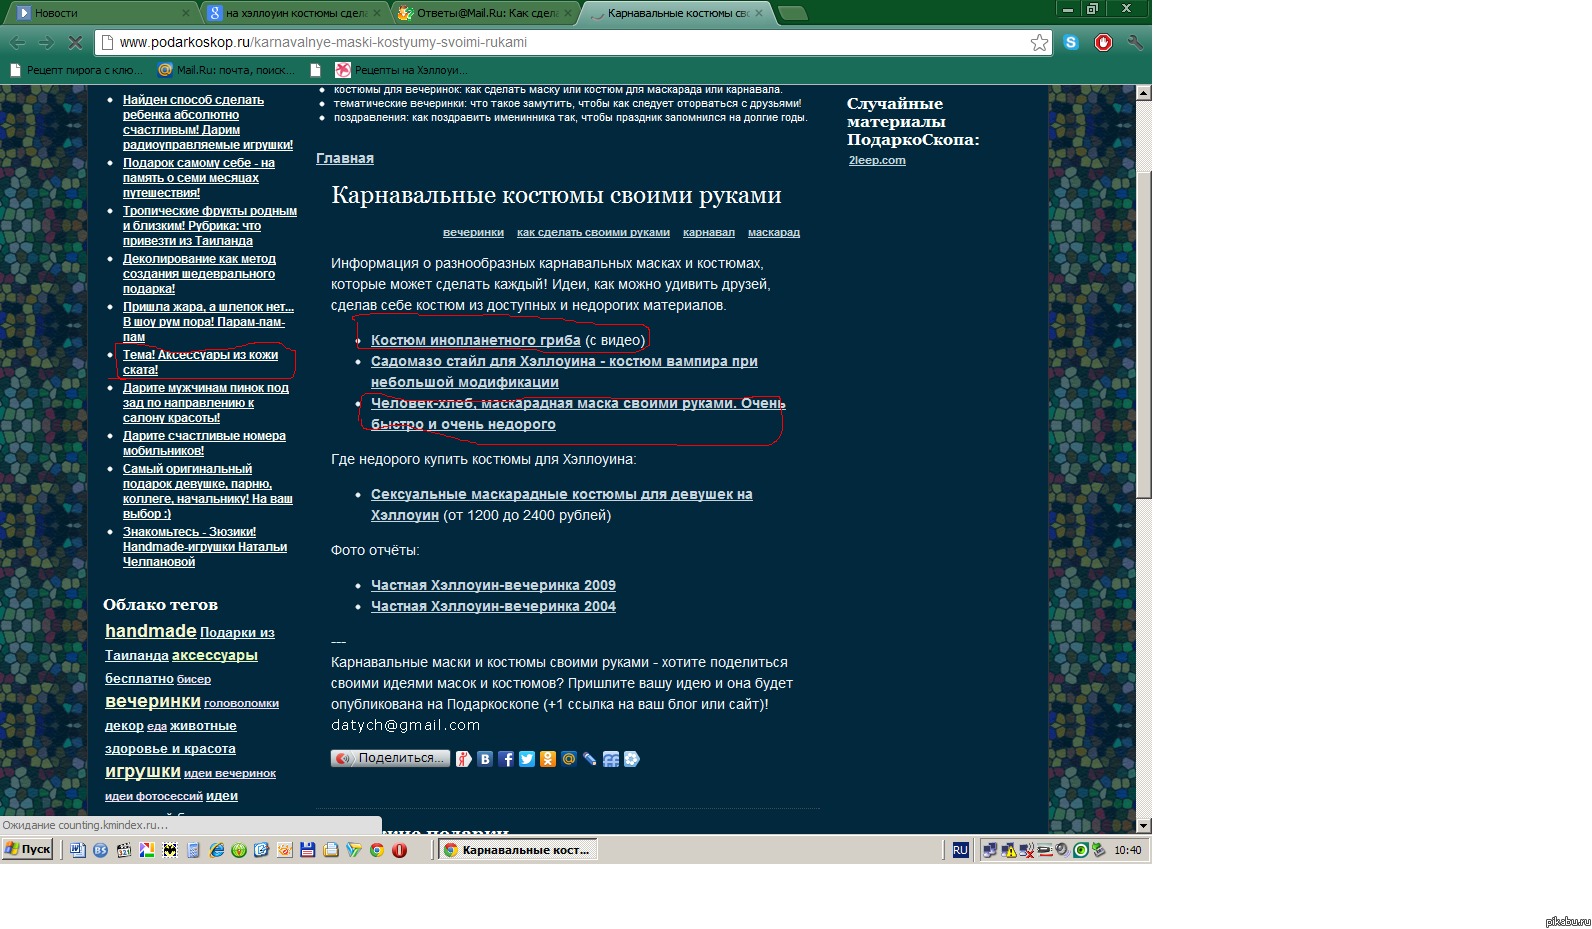Click the address bar URL
This screenshot has height=929, width=1592.
tap(323, 42)
